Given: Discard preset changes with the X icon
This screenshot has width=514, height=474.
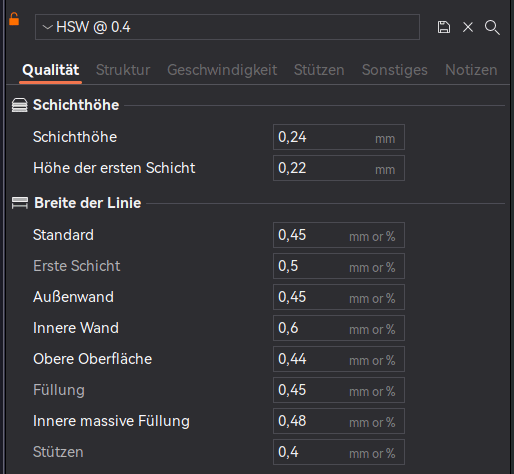Looking at the screenshot, I should 468,27.
